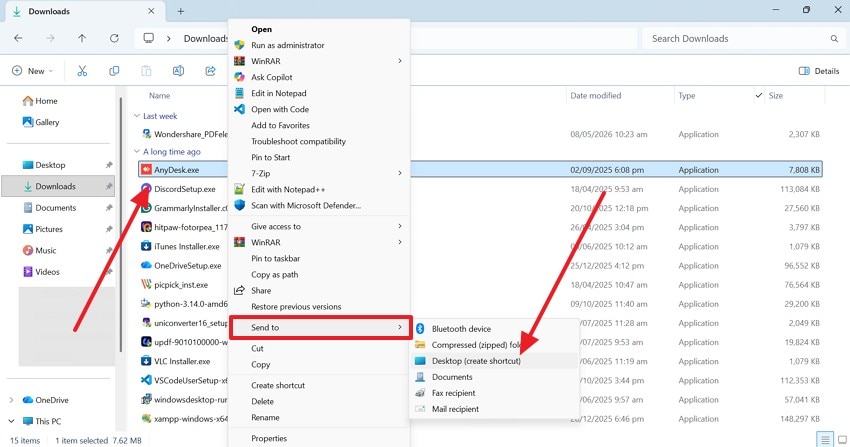Send to Documents
Image resolution: width=850 pixels, height=447 pixels.
click(x=494, y=377)
